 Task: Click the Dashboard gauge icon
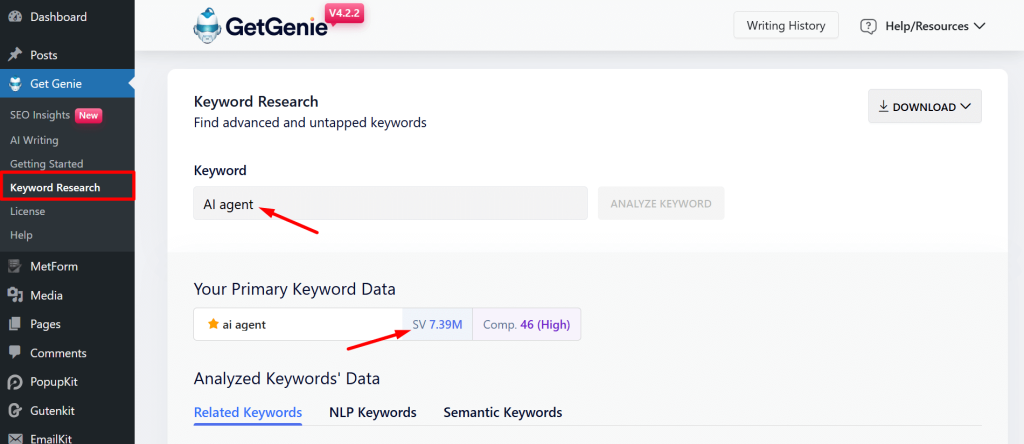click(x=15, y=16)
